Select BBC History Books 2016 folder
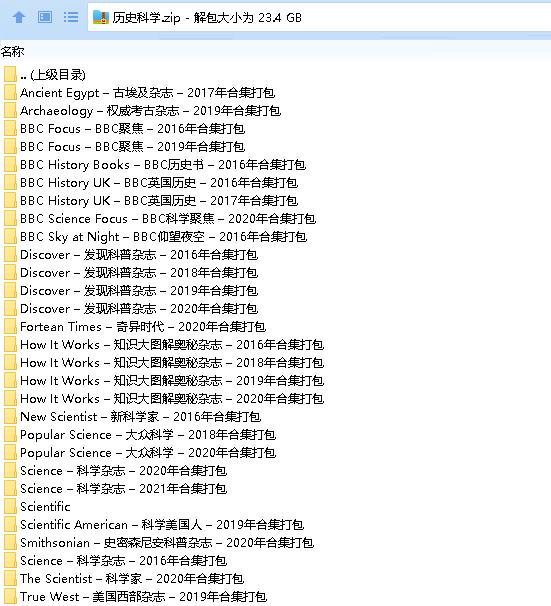The width and height of the screenshot is (551, 606). coord(163,165)
